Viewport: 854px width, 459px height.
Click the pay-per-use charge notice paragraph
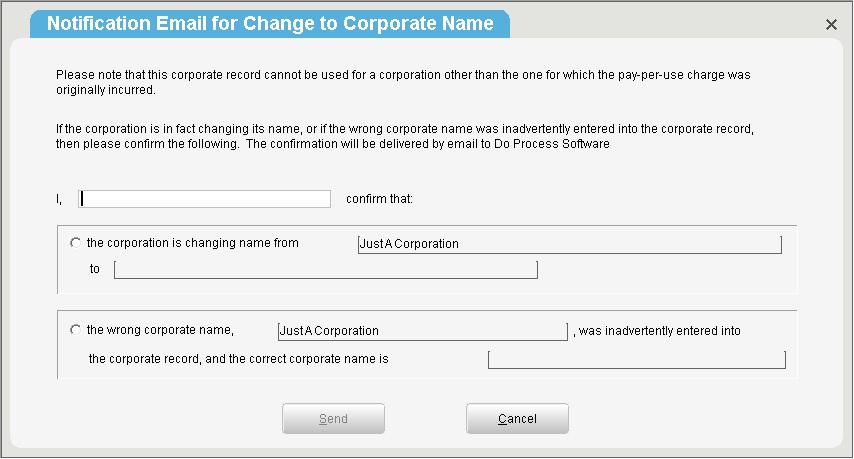[x=403, y=82]
